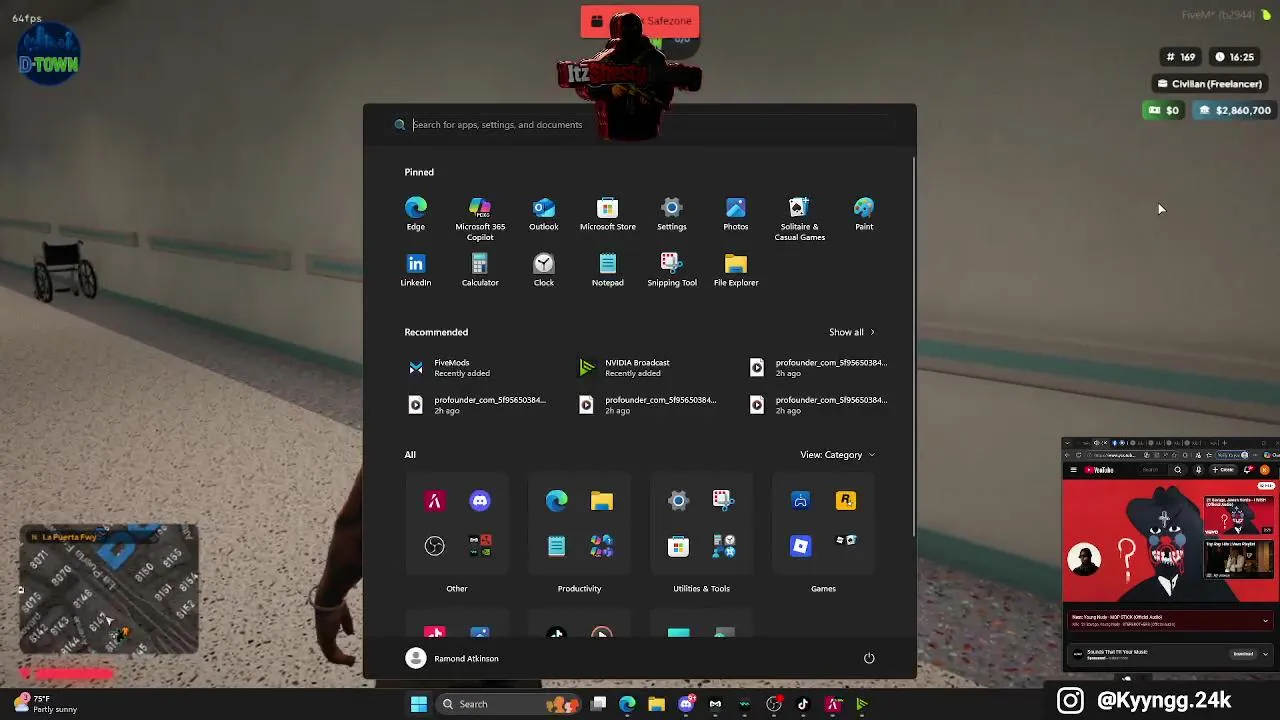
Task: Click the Start menu search field
Action: (x=640, y=125)
